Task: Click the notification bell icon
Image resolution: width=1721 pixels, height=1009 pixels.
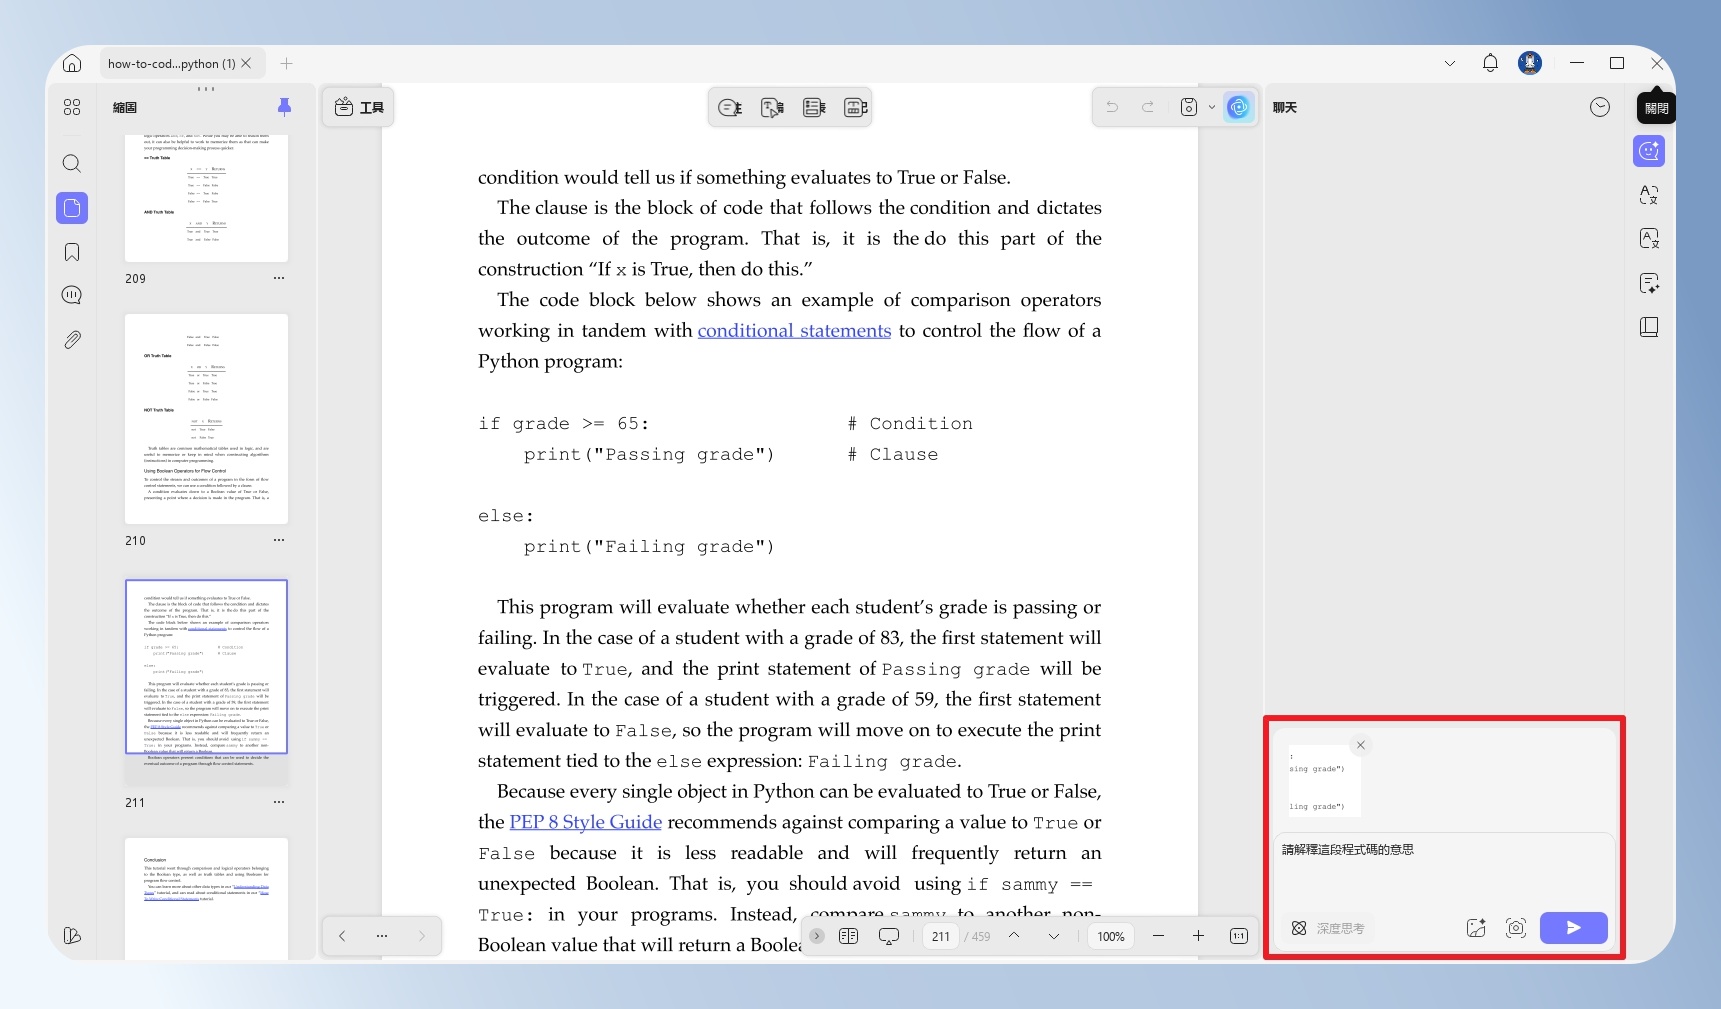Action: [1490, 63]
